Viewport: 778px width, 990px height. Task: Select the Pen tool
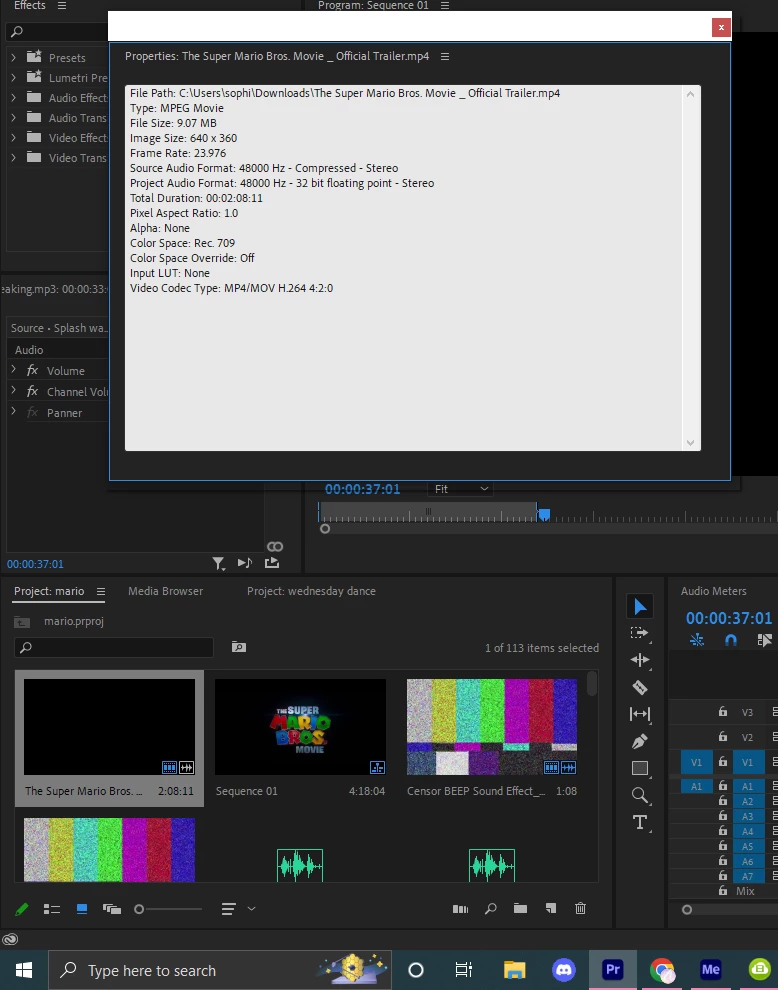pos(640,741)
